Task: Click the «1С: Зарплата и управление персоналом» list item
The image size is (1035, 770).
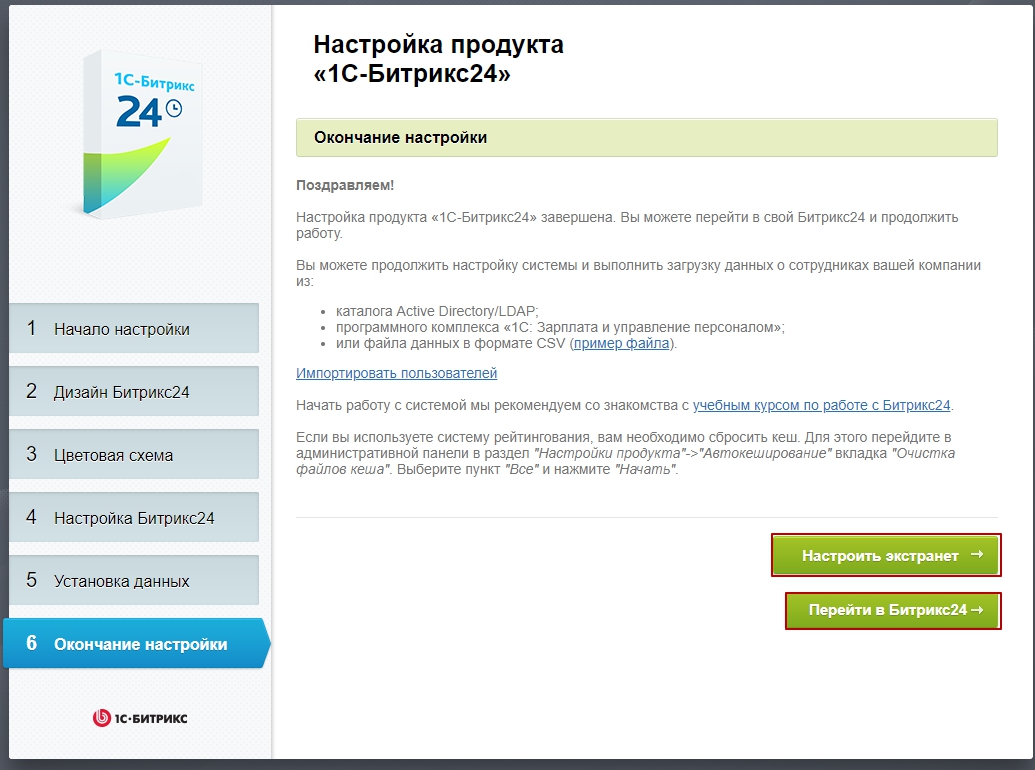Action: (x=560, y=327)
